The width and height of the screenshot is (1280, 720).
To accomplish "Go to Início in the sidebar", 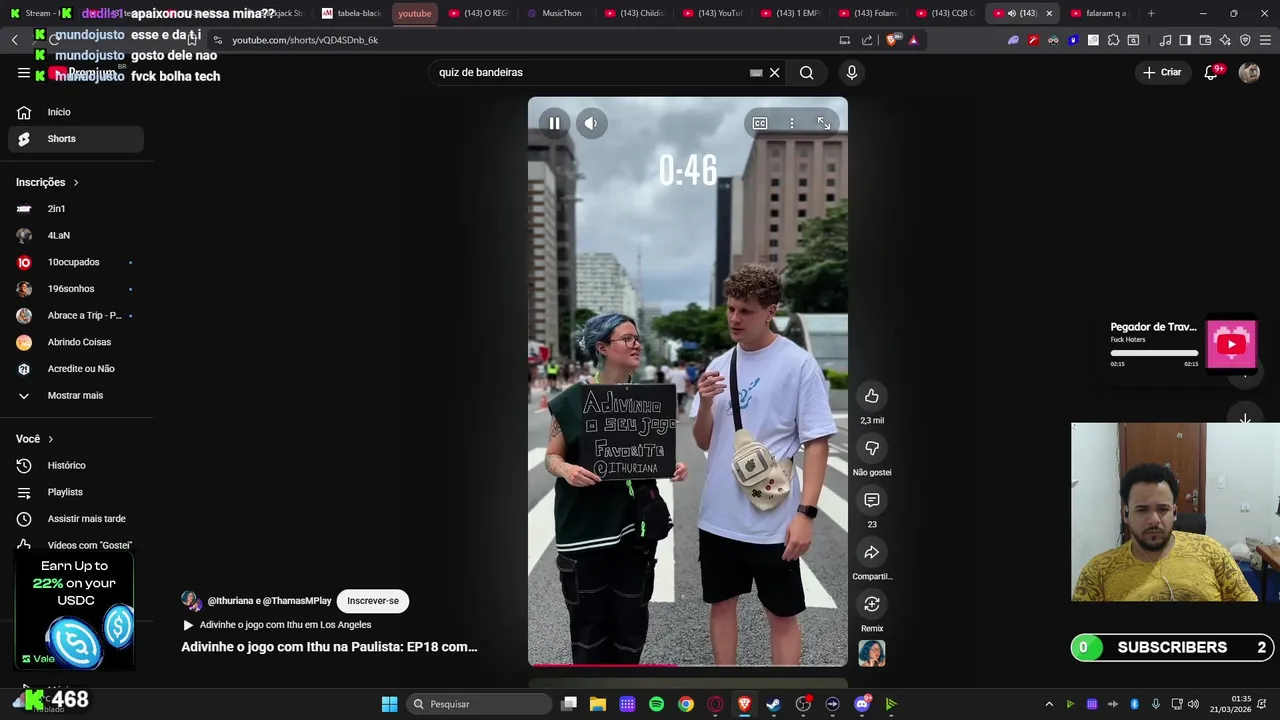I will coord(76,112).
